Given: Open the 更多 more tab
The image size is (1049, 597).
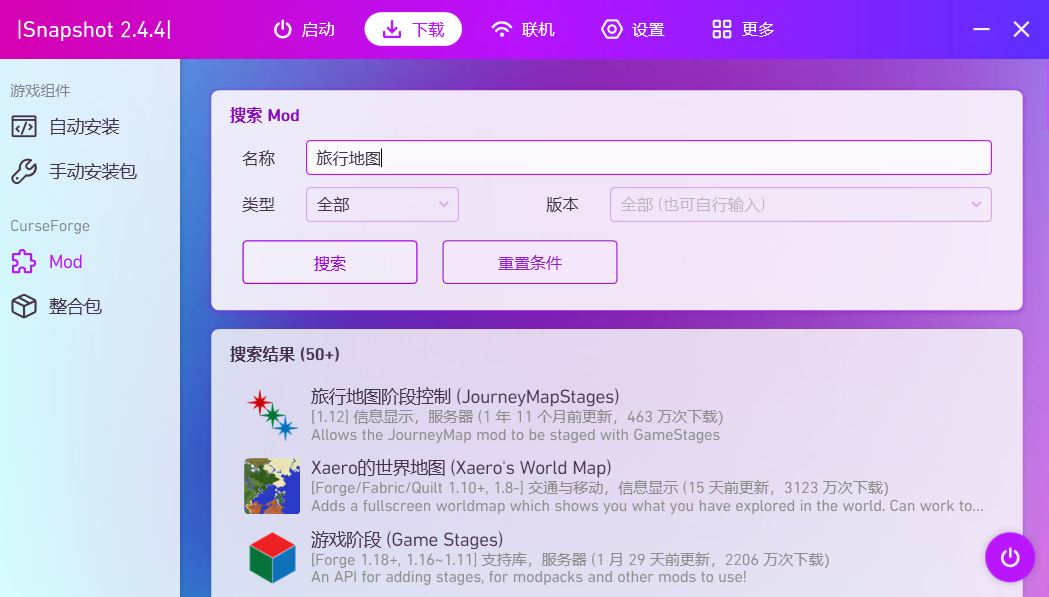Looking at the screenshot, I should tap(743, 29).
